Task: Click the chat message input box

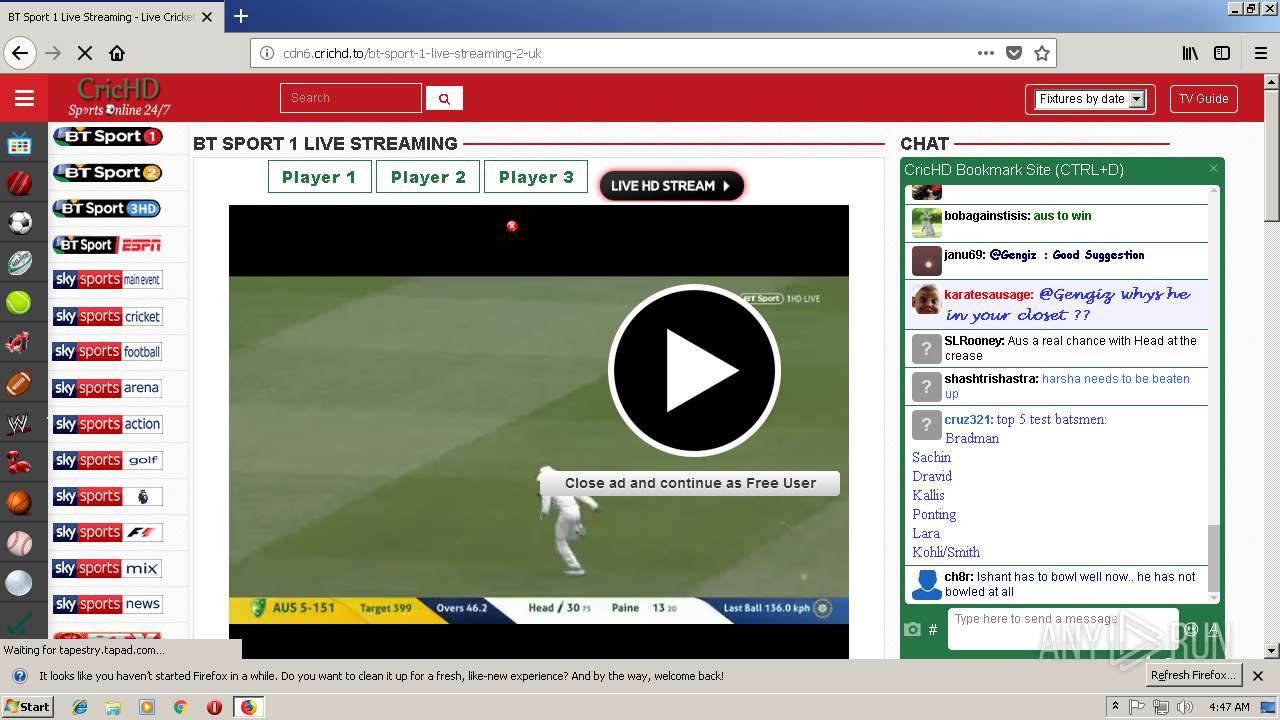Action: coord(1062,629)
